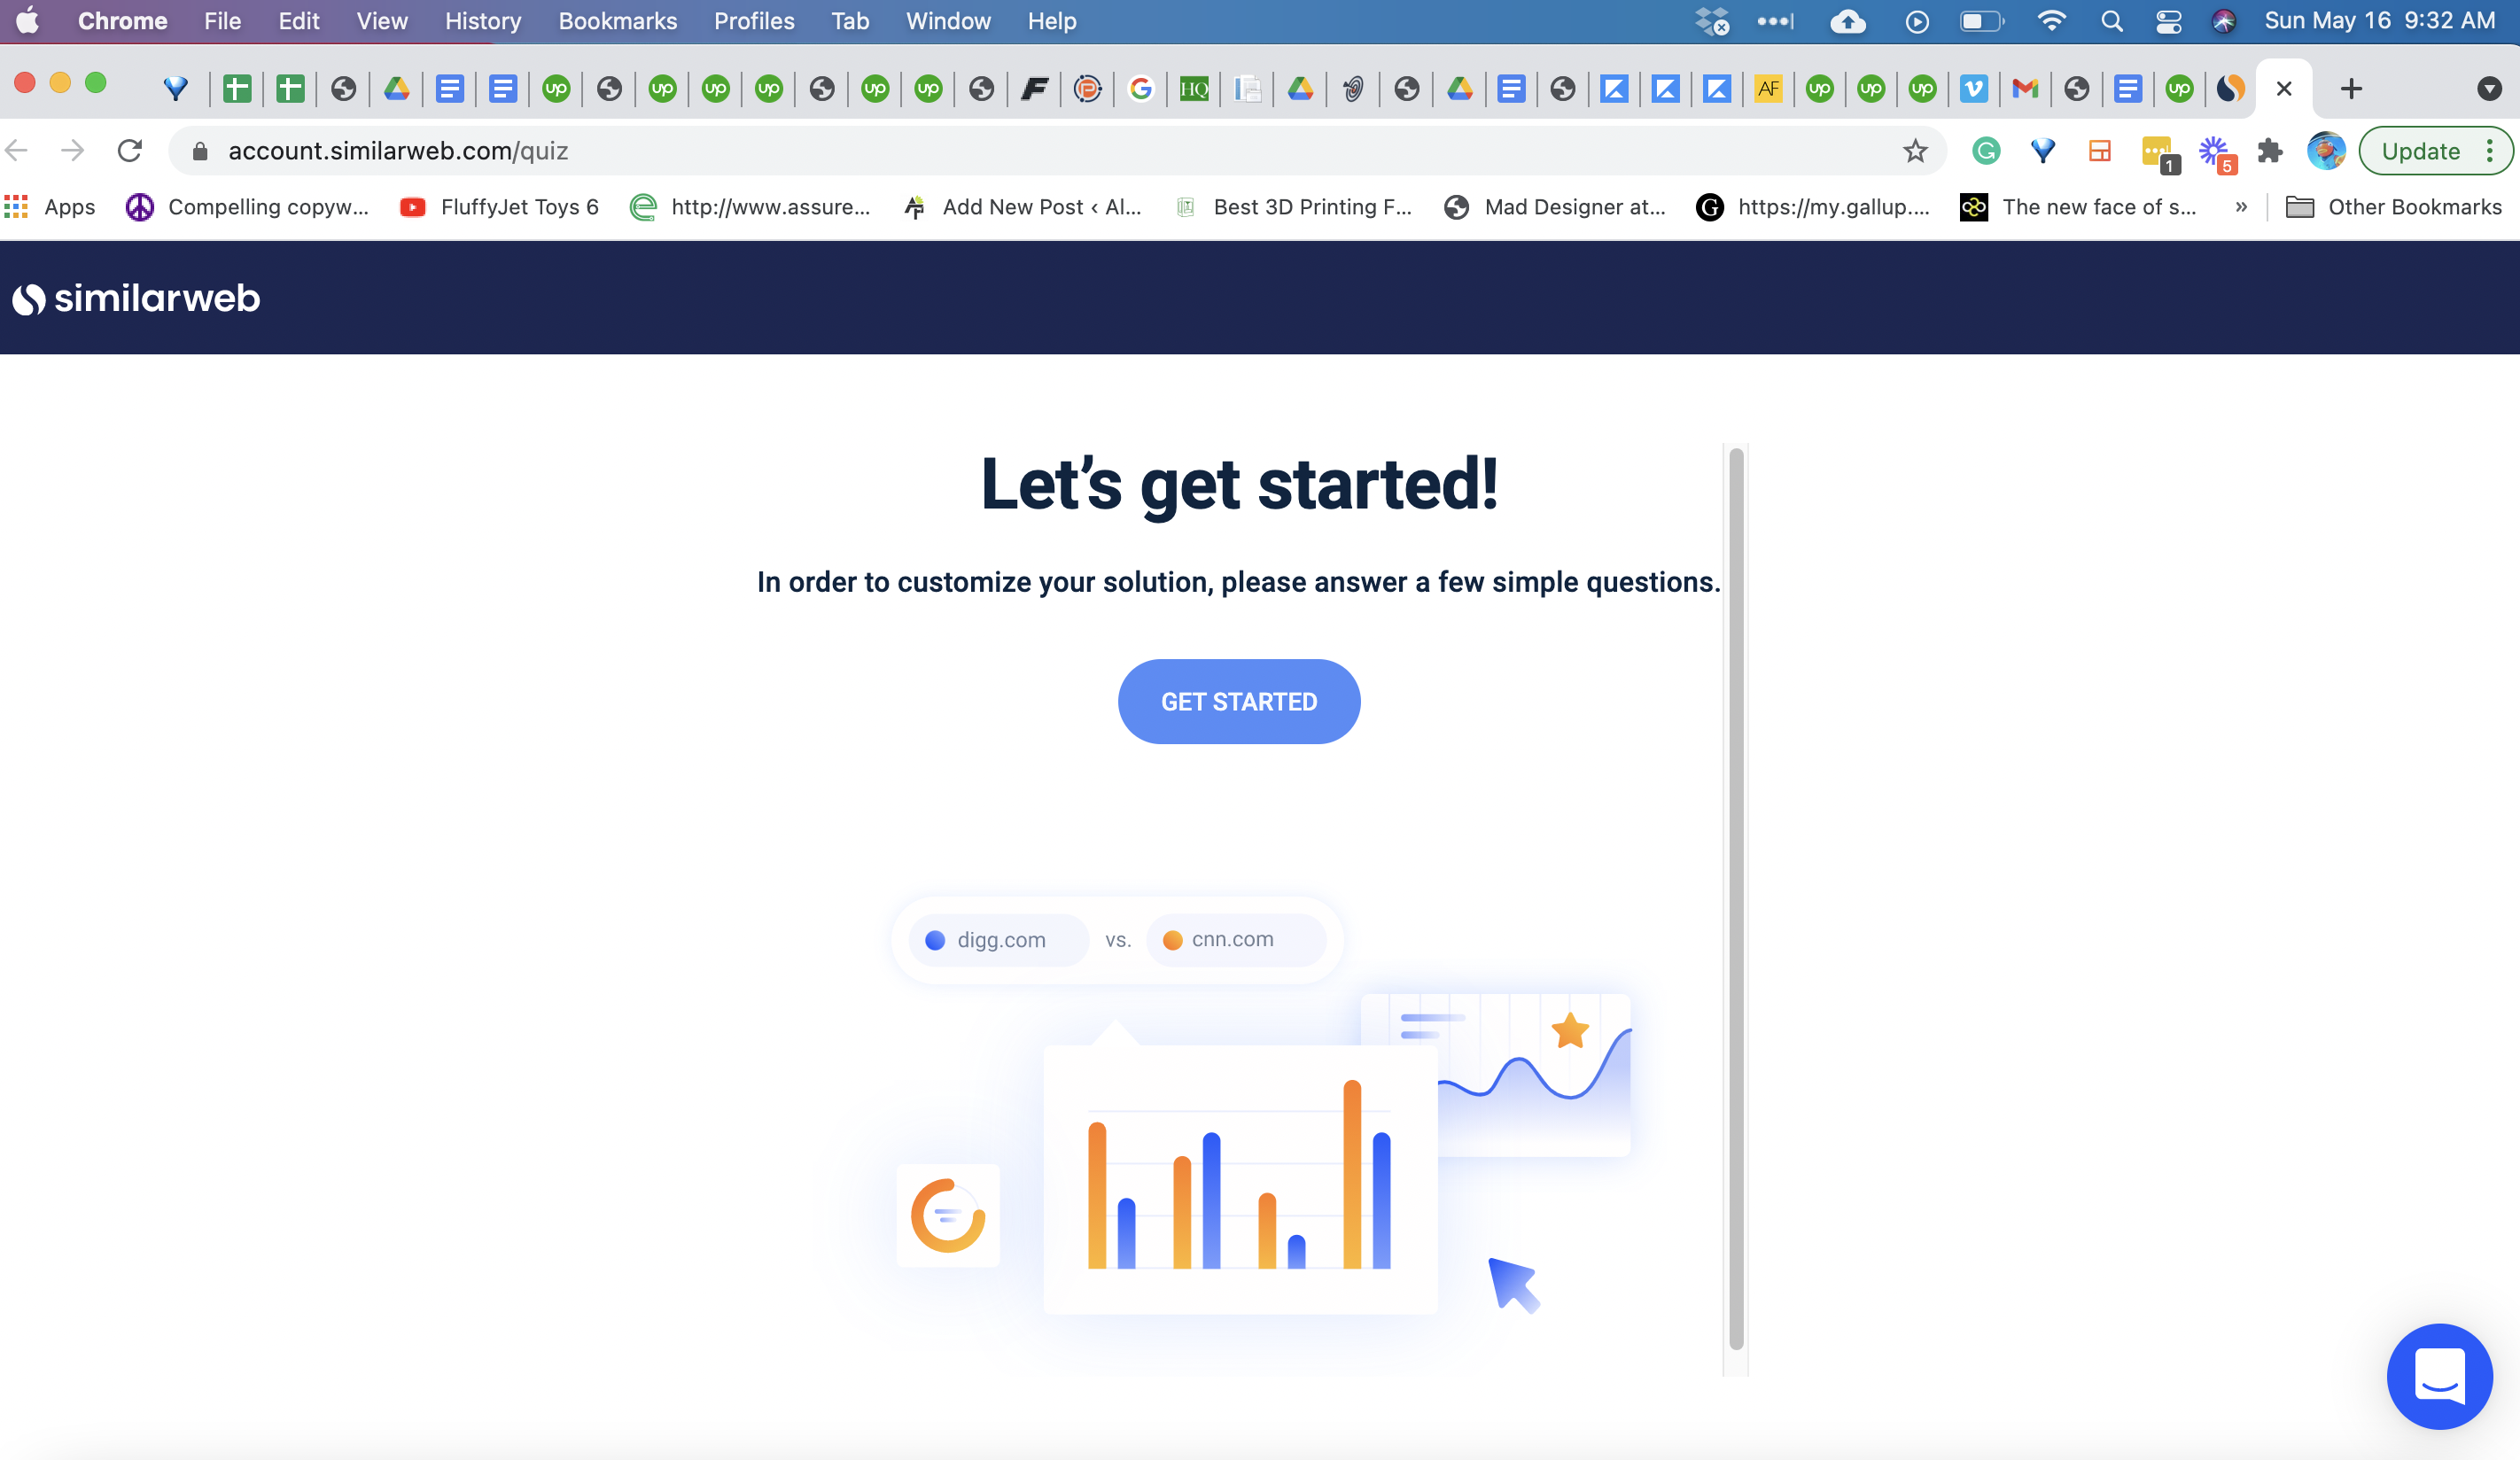Image resolution: width=2520 pixels, height=1460 pixels.
Task: Click the bookmark star icon in address bar
Action: tap(1913, 151)
